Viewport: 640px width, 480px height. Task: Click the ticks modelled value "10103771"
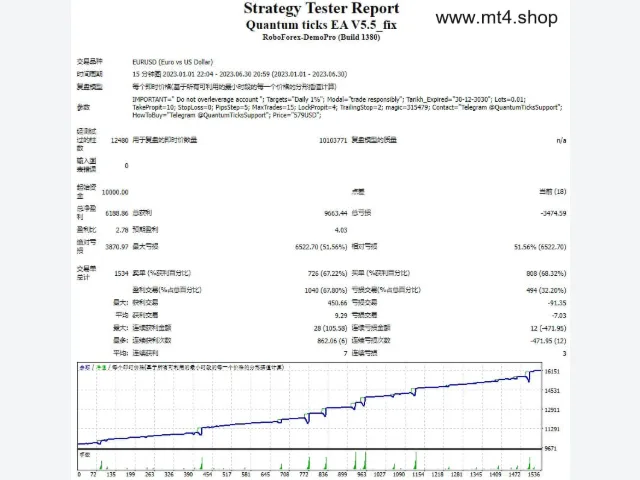(333, 140)
